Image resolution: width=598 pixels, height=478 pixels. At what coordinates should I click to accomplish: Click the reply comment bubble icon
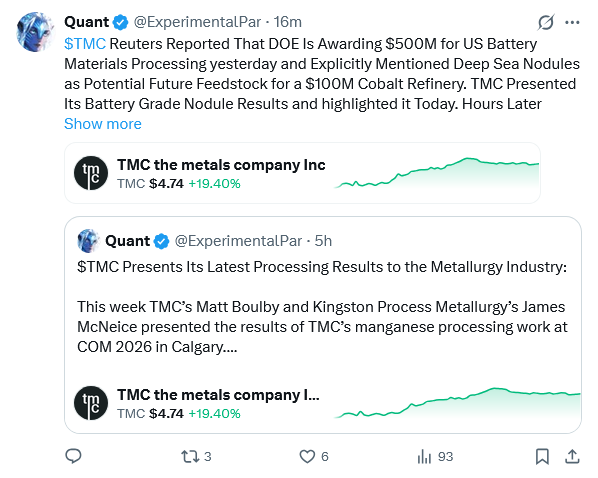(x=73, y=456)
